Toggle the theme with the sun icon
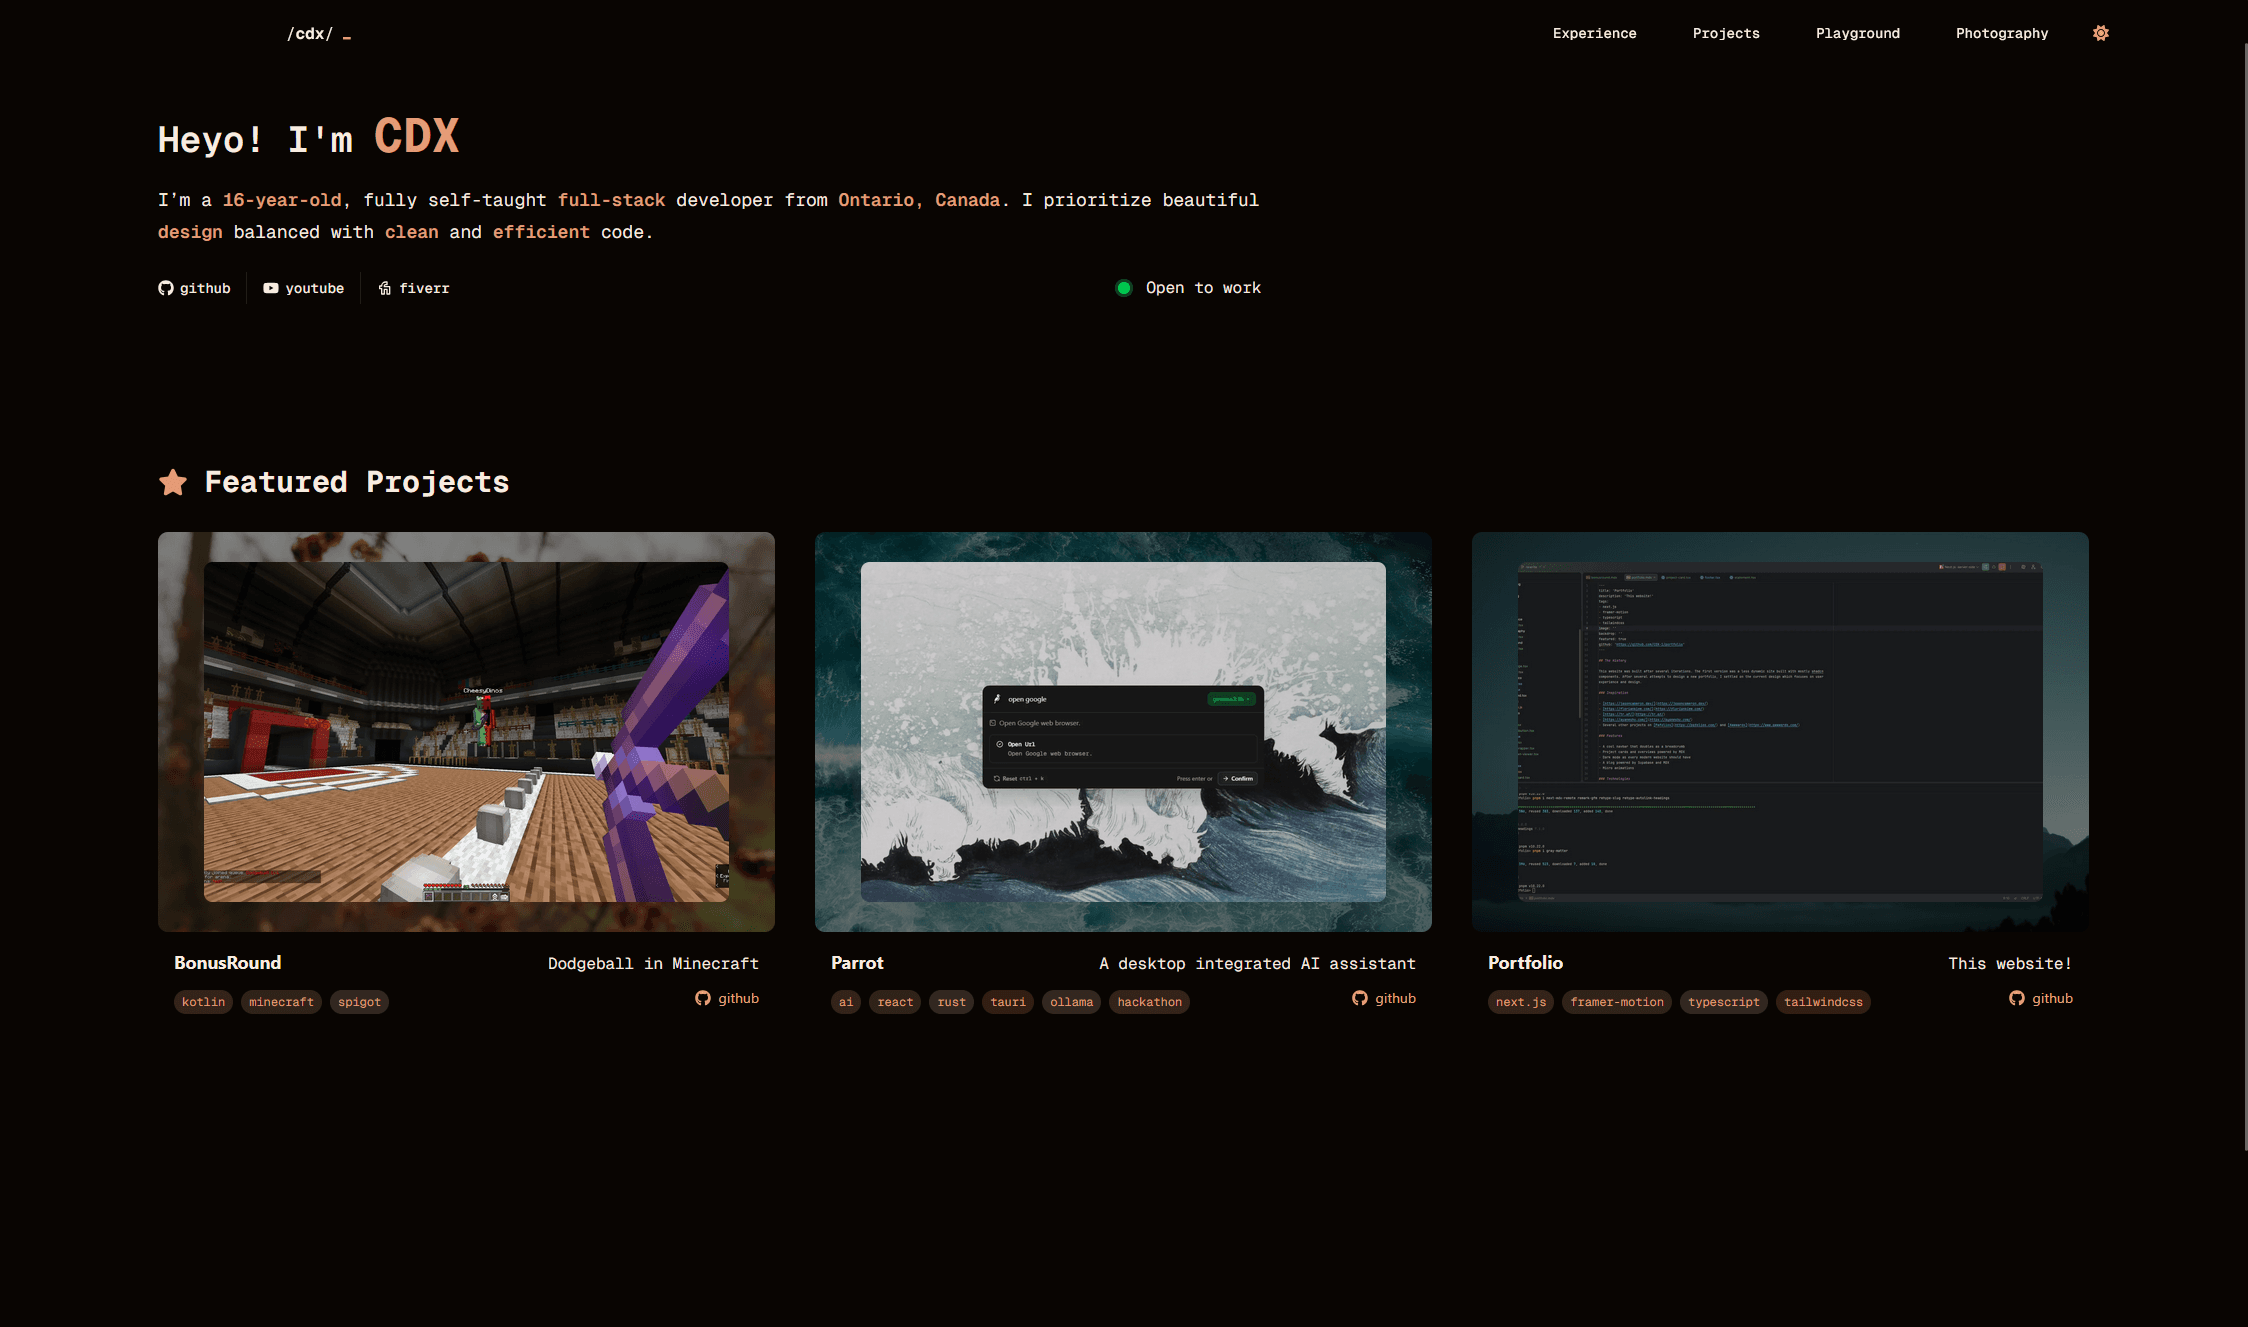Image resolution: width=2248 pixels, height=1327 pixels. (2100, 33)
